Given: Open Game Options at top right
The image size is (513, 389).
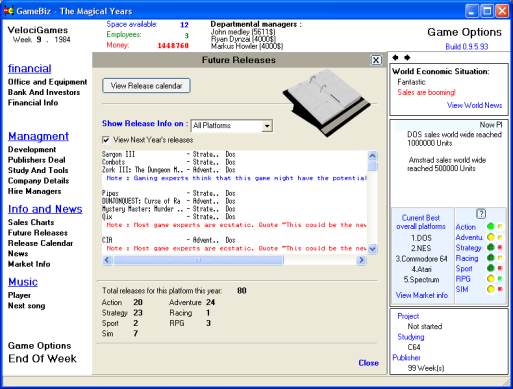Looking at the screenshot, I should [464, 32].
